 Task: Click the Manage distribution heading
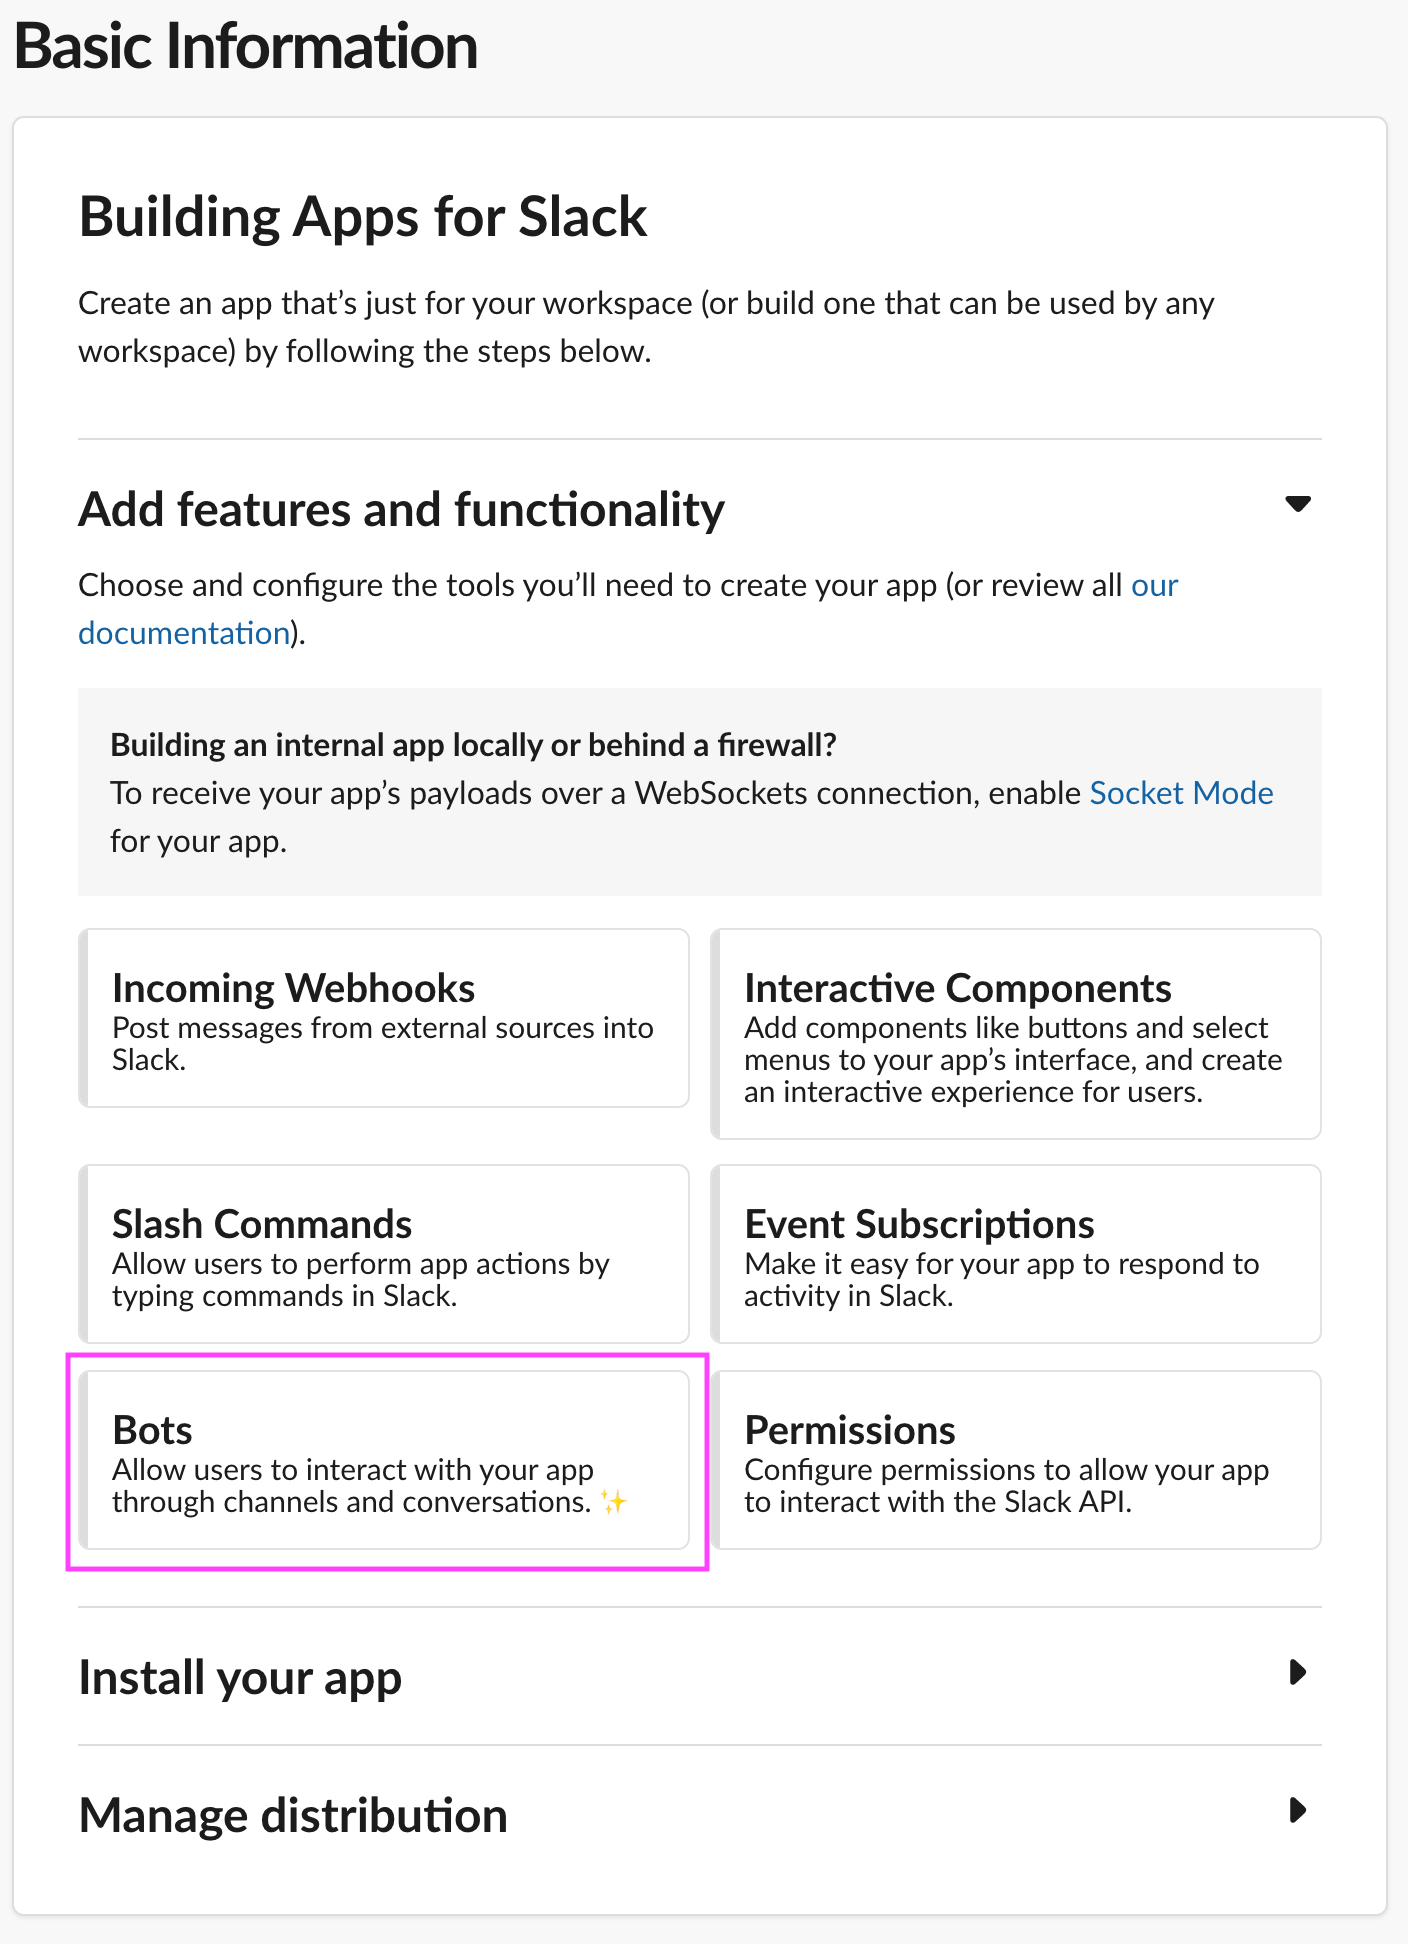pos(293,1816)
